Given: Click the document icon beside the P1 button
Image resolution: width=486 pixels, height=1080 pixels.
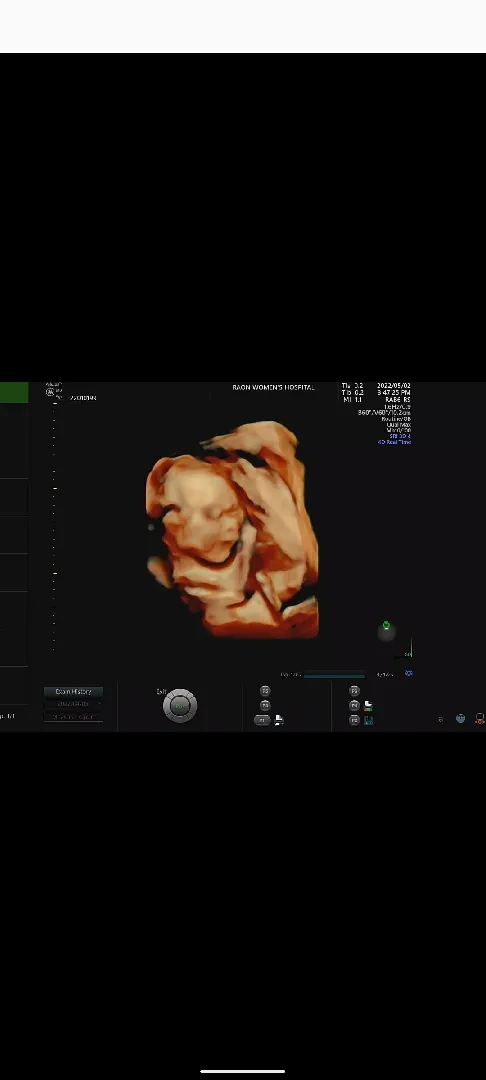Looking at the screenshot, I should (279, 720).
